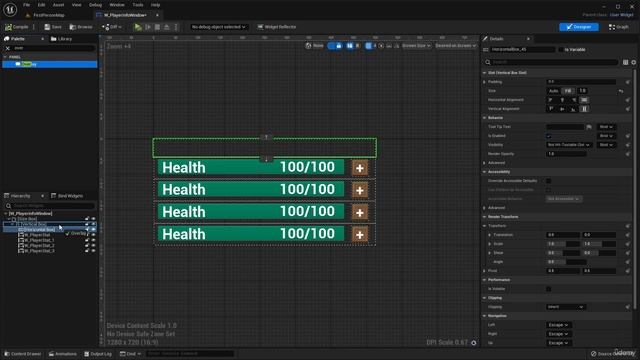Open the Window menu

tap(117, 5)
